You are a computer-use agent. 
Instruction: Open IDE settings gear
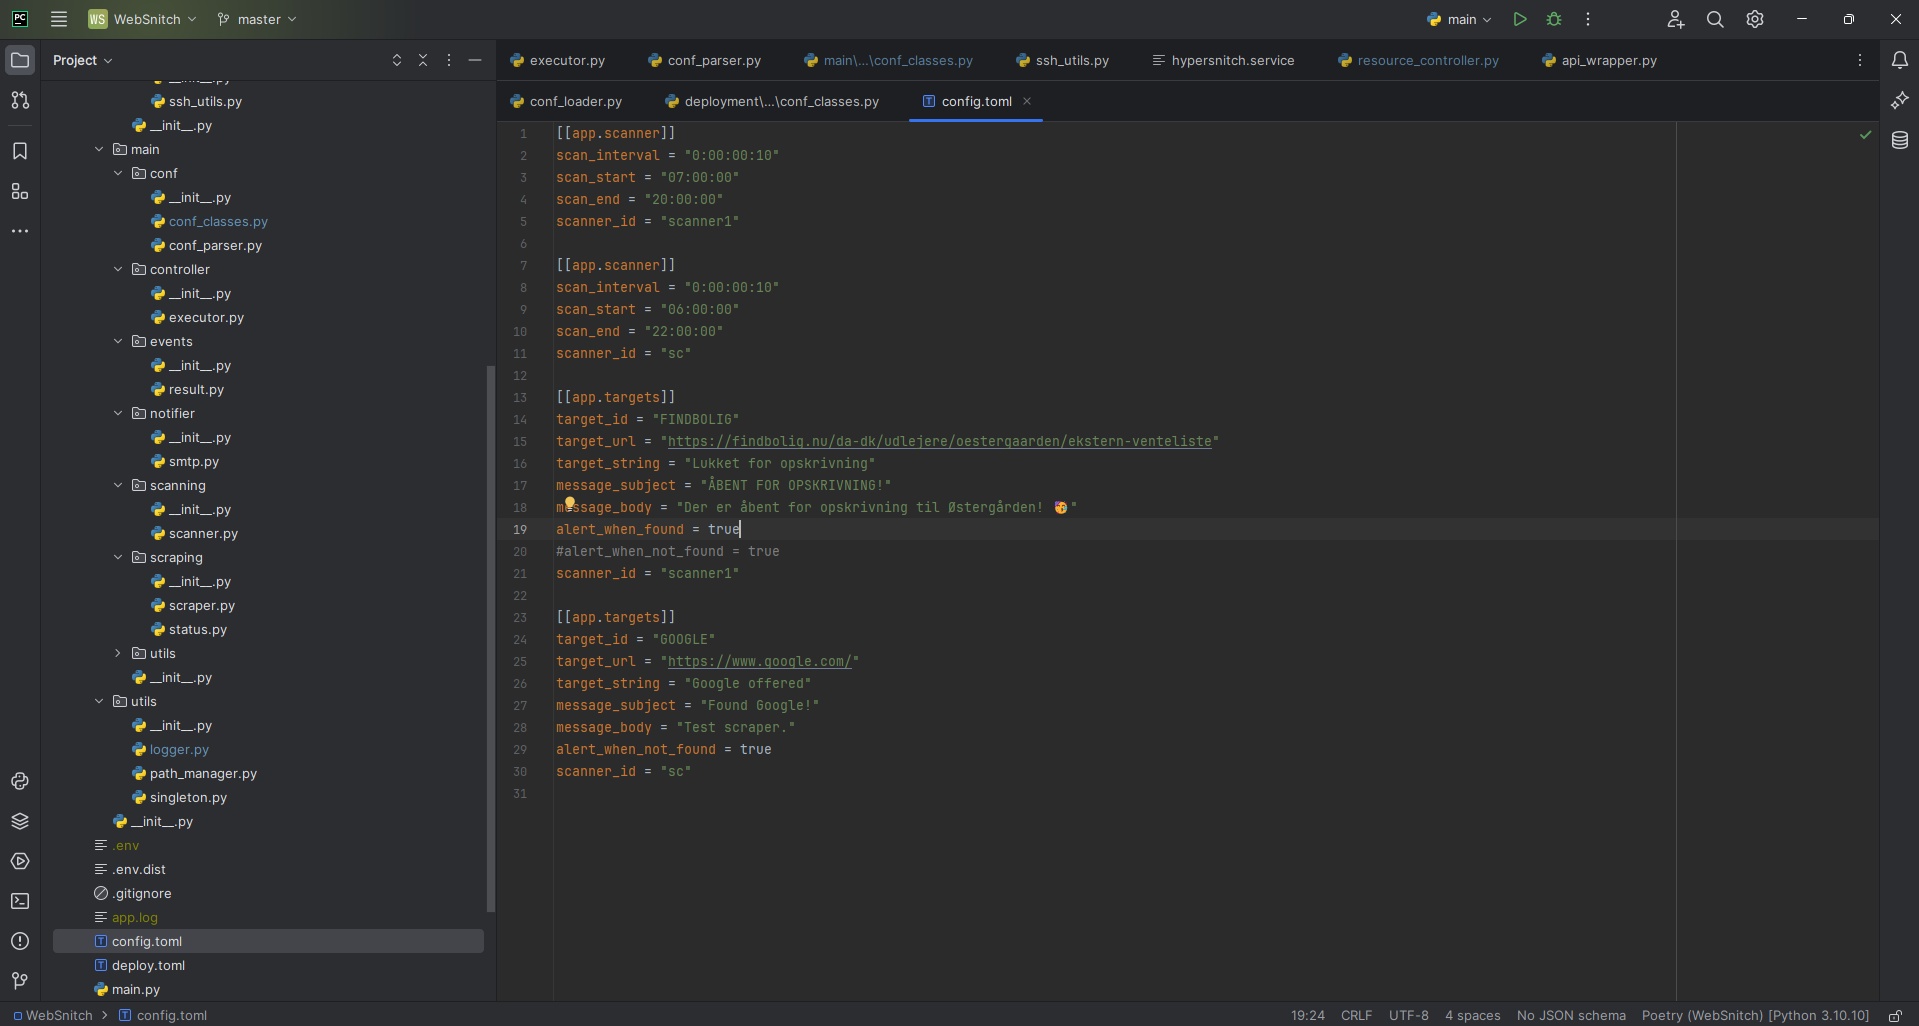coord(1755,19)
